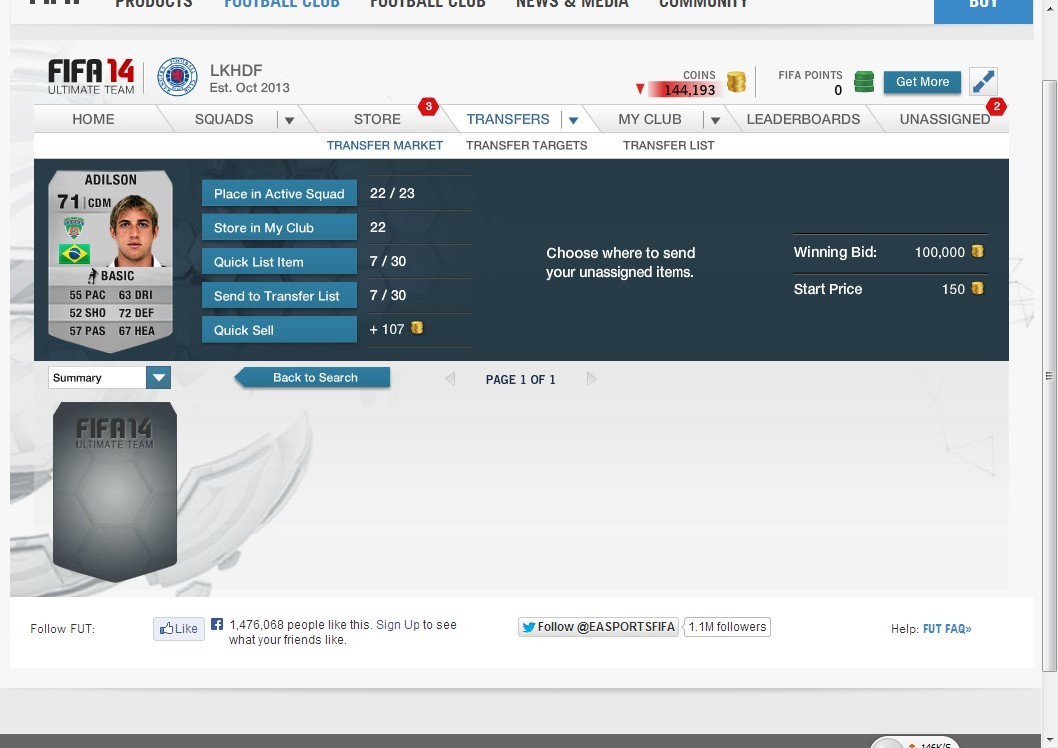Click the Facebook Like button
Screen dimensions: 1058x748
pyautogui.click(x=179, y=629)
